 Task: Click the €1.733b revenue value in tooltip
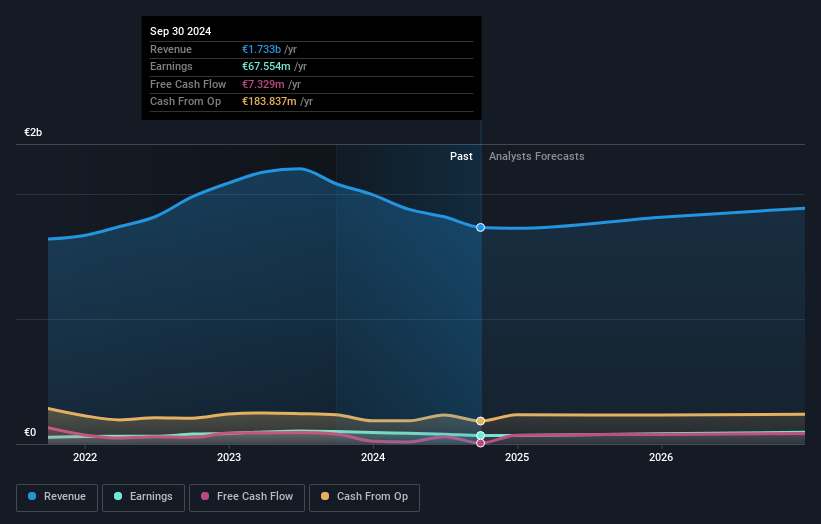tap(261, 49)
